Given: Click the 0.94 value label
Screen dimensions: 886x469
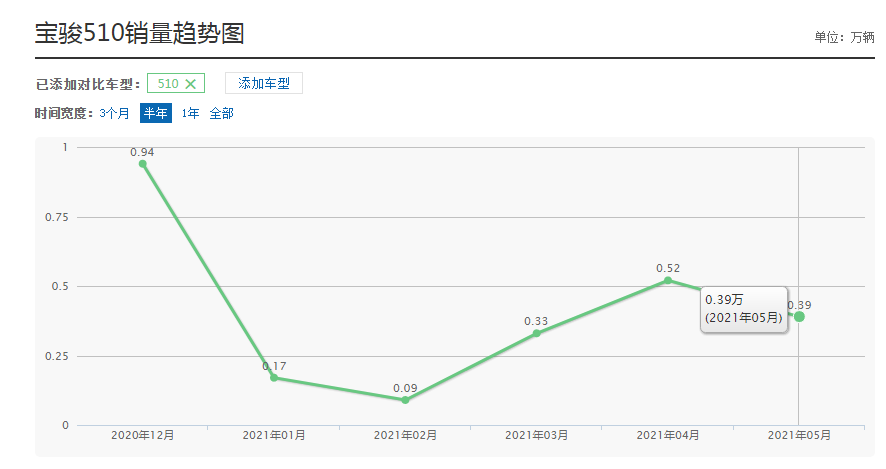Looking at the screenshot, I should 142,152.
